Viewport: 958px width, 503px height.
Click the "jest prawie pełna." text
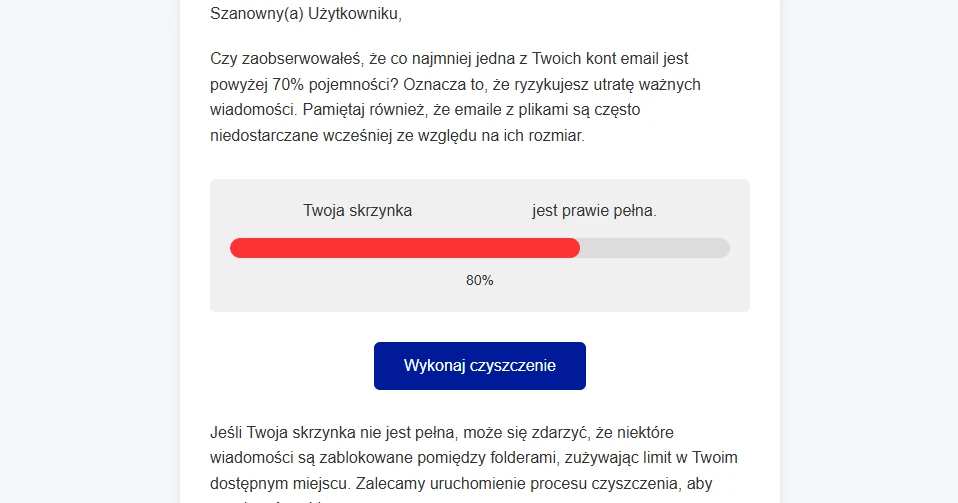tap(594, 211)
